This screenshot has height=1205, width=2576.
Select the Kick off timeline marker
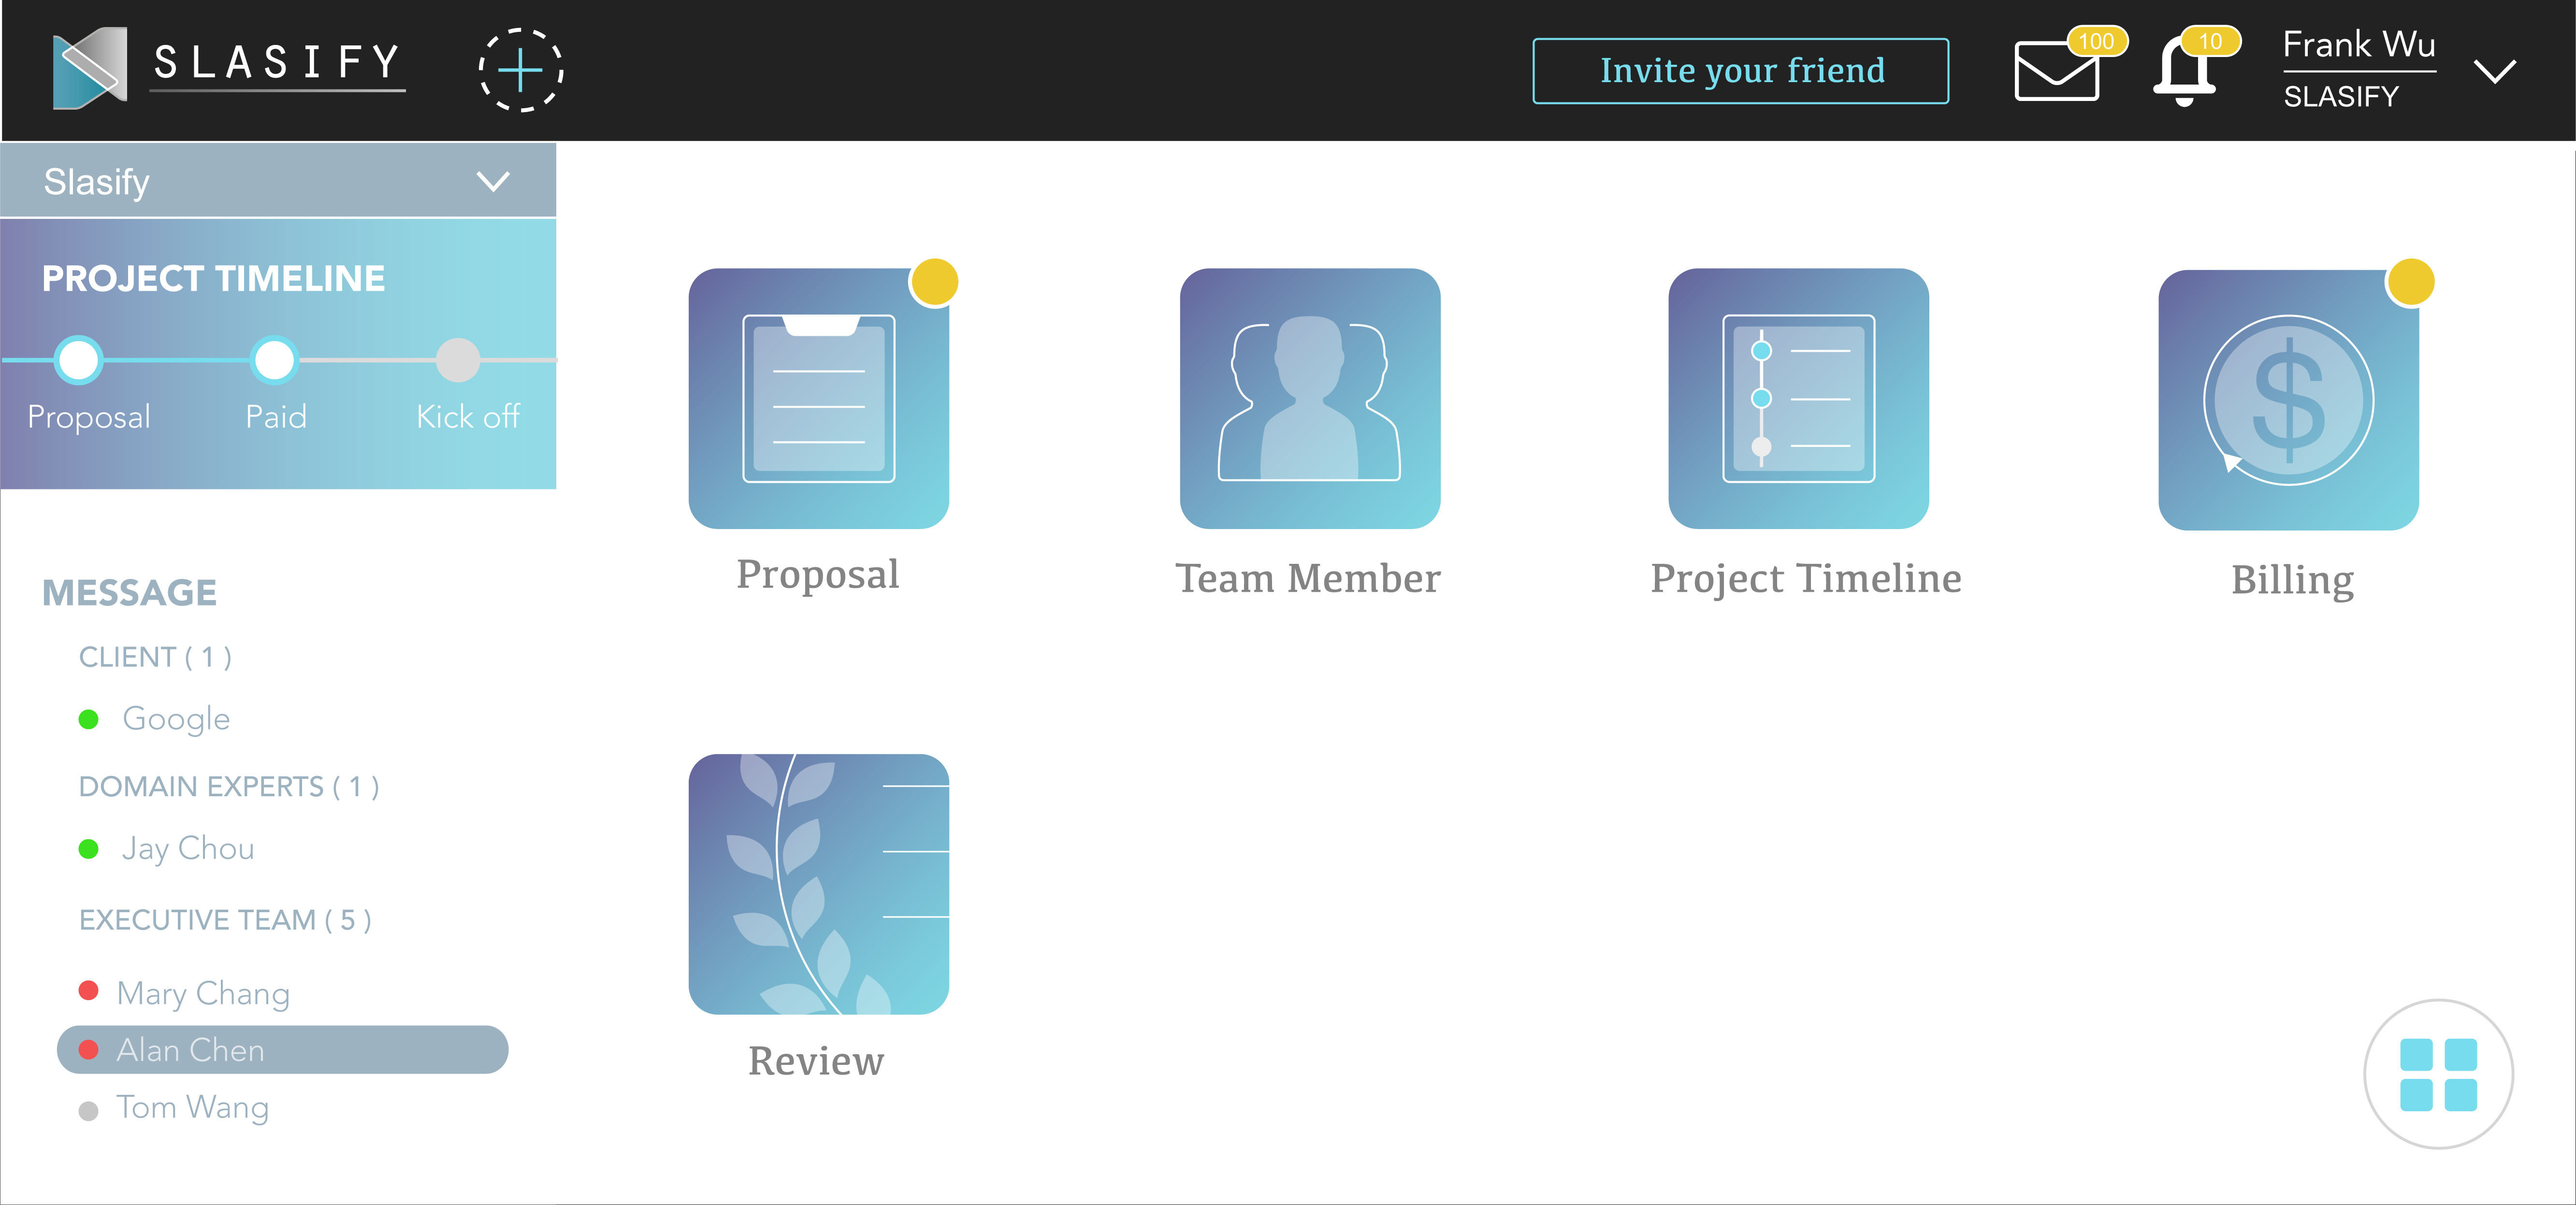click(458, 360)
